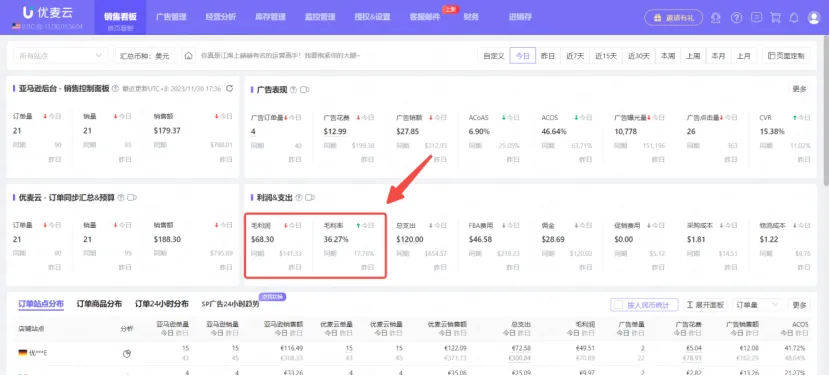The height and width of the screenshot is (376, 830).
Task: Click the German flag icon in store row
Action: pos(23,353)
